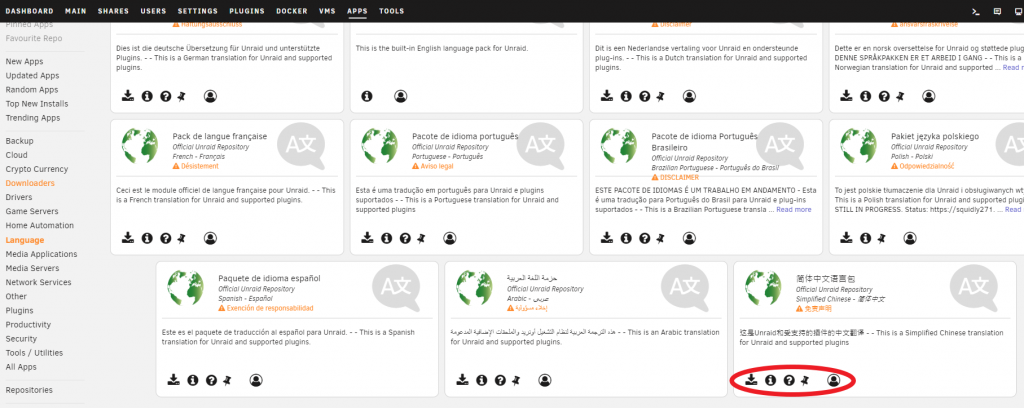Image resolution: width=1024 pixels, height=408 pixels.
Task: Install the Portuguese language pack via download icon
Action: point(368,238)
